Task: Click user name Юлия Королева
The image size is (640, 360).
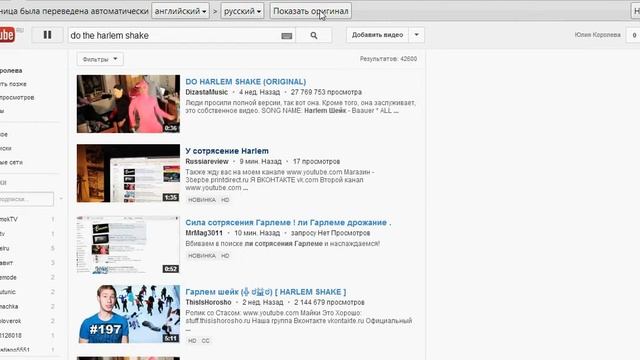Action: point(598,35)
